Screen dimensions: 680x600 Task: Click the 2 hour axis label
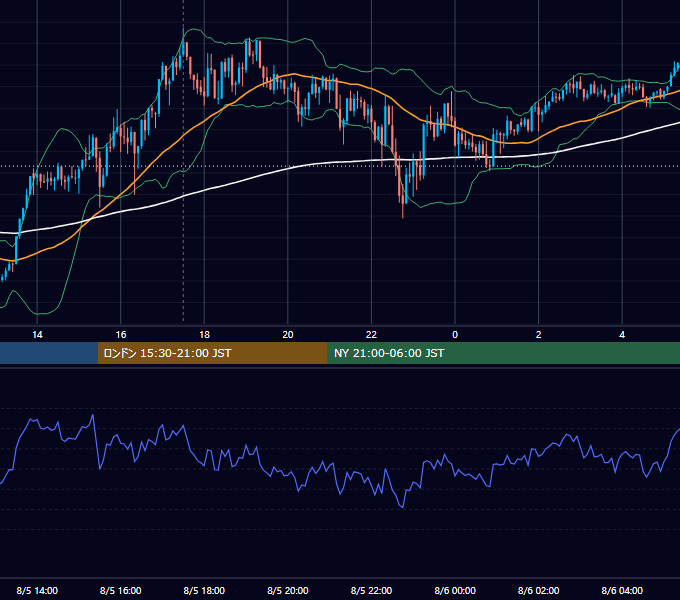[539, 335]
